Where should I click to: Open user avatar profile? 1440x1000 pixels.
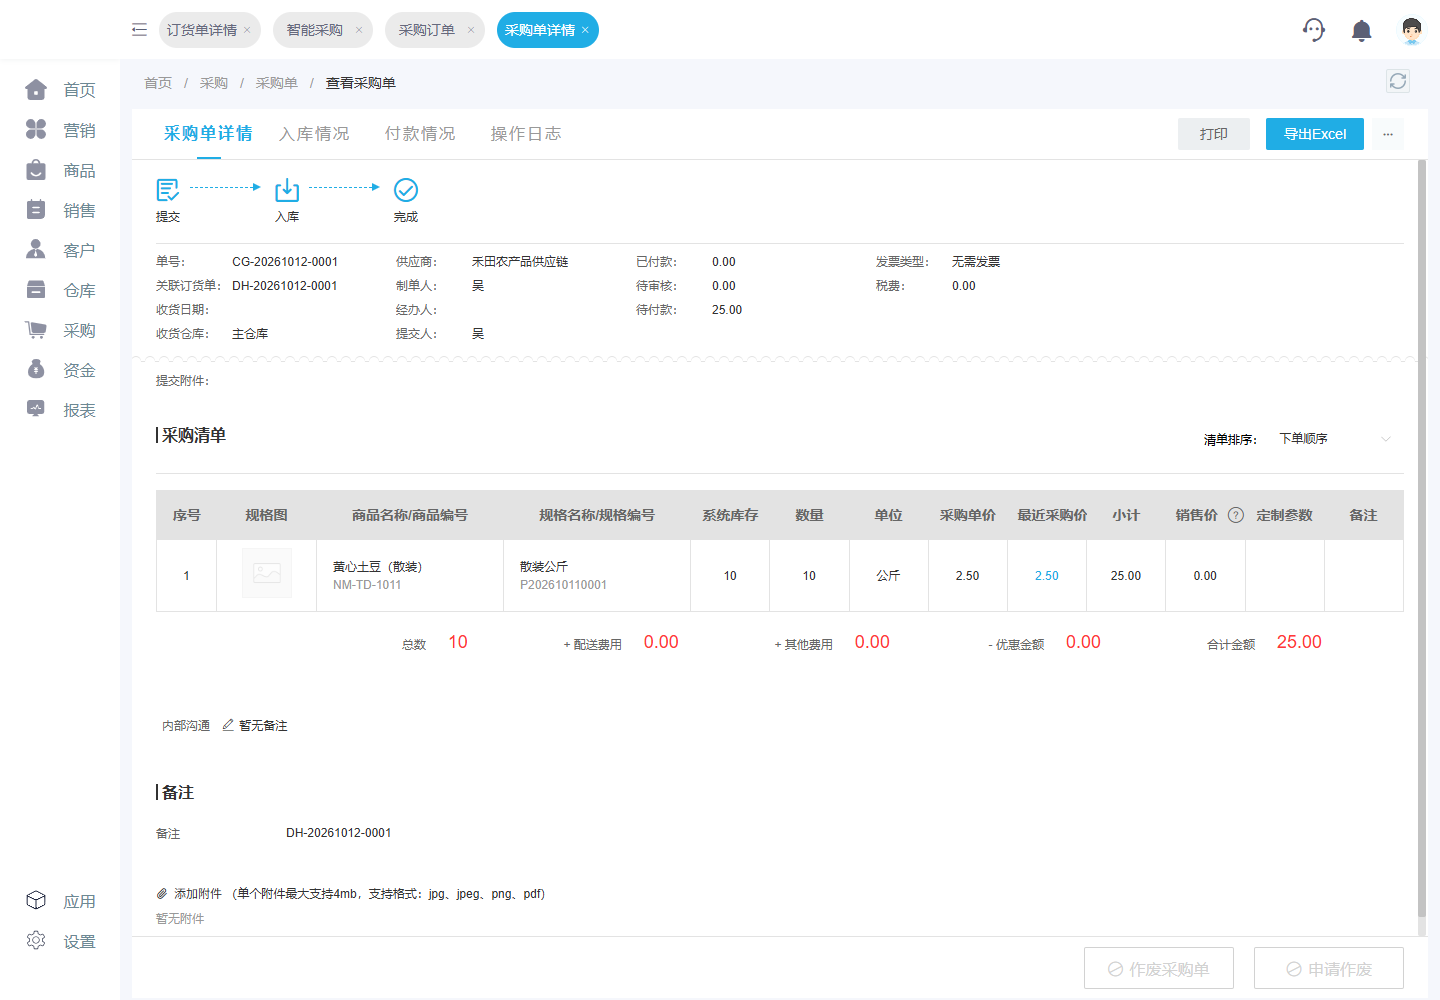pos(1411,30)
